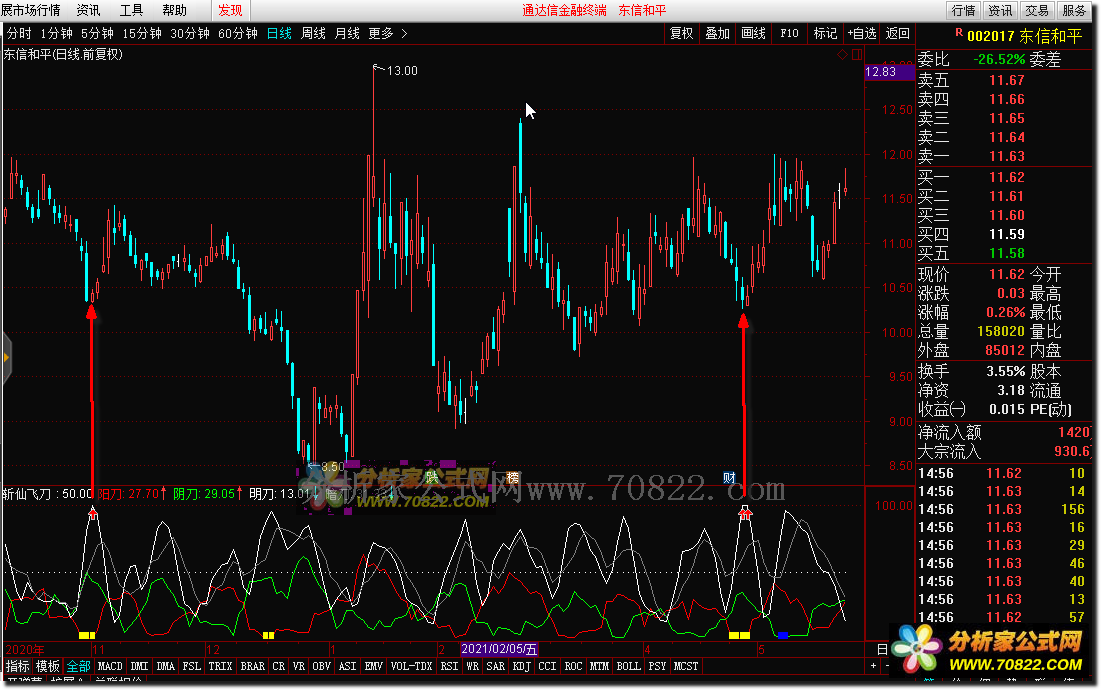This screenshot has height=690, width=1102.
Task: Click the red 发现 tab
Action: (x=230, y=10)
